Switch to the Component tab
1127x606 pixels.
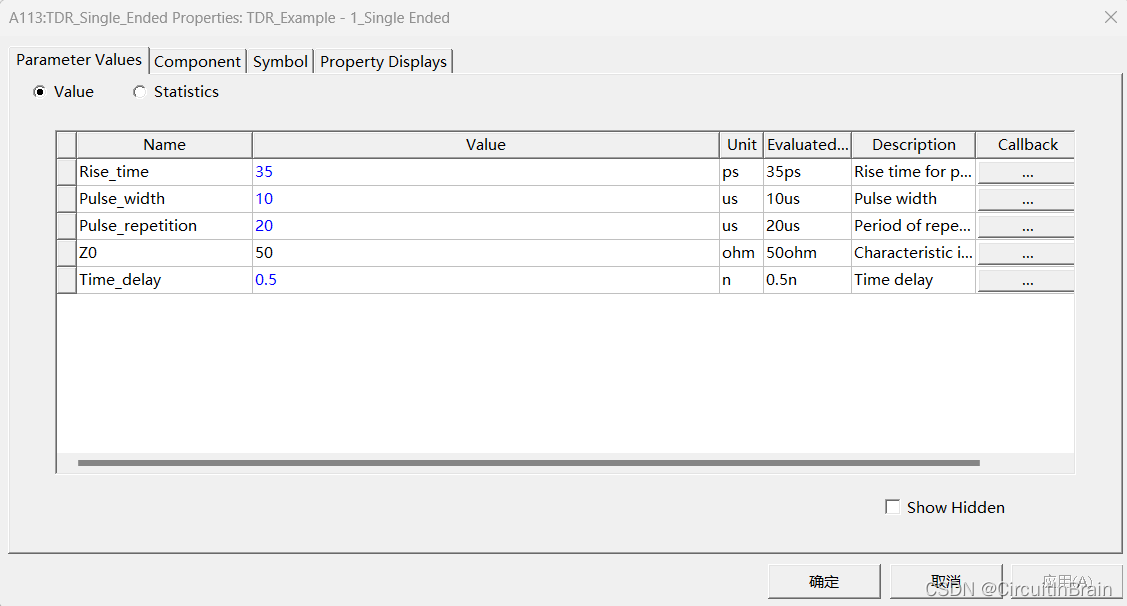[197, 62]
